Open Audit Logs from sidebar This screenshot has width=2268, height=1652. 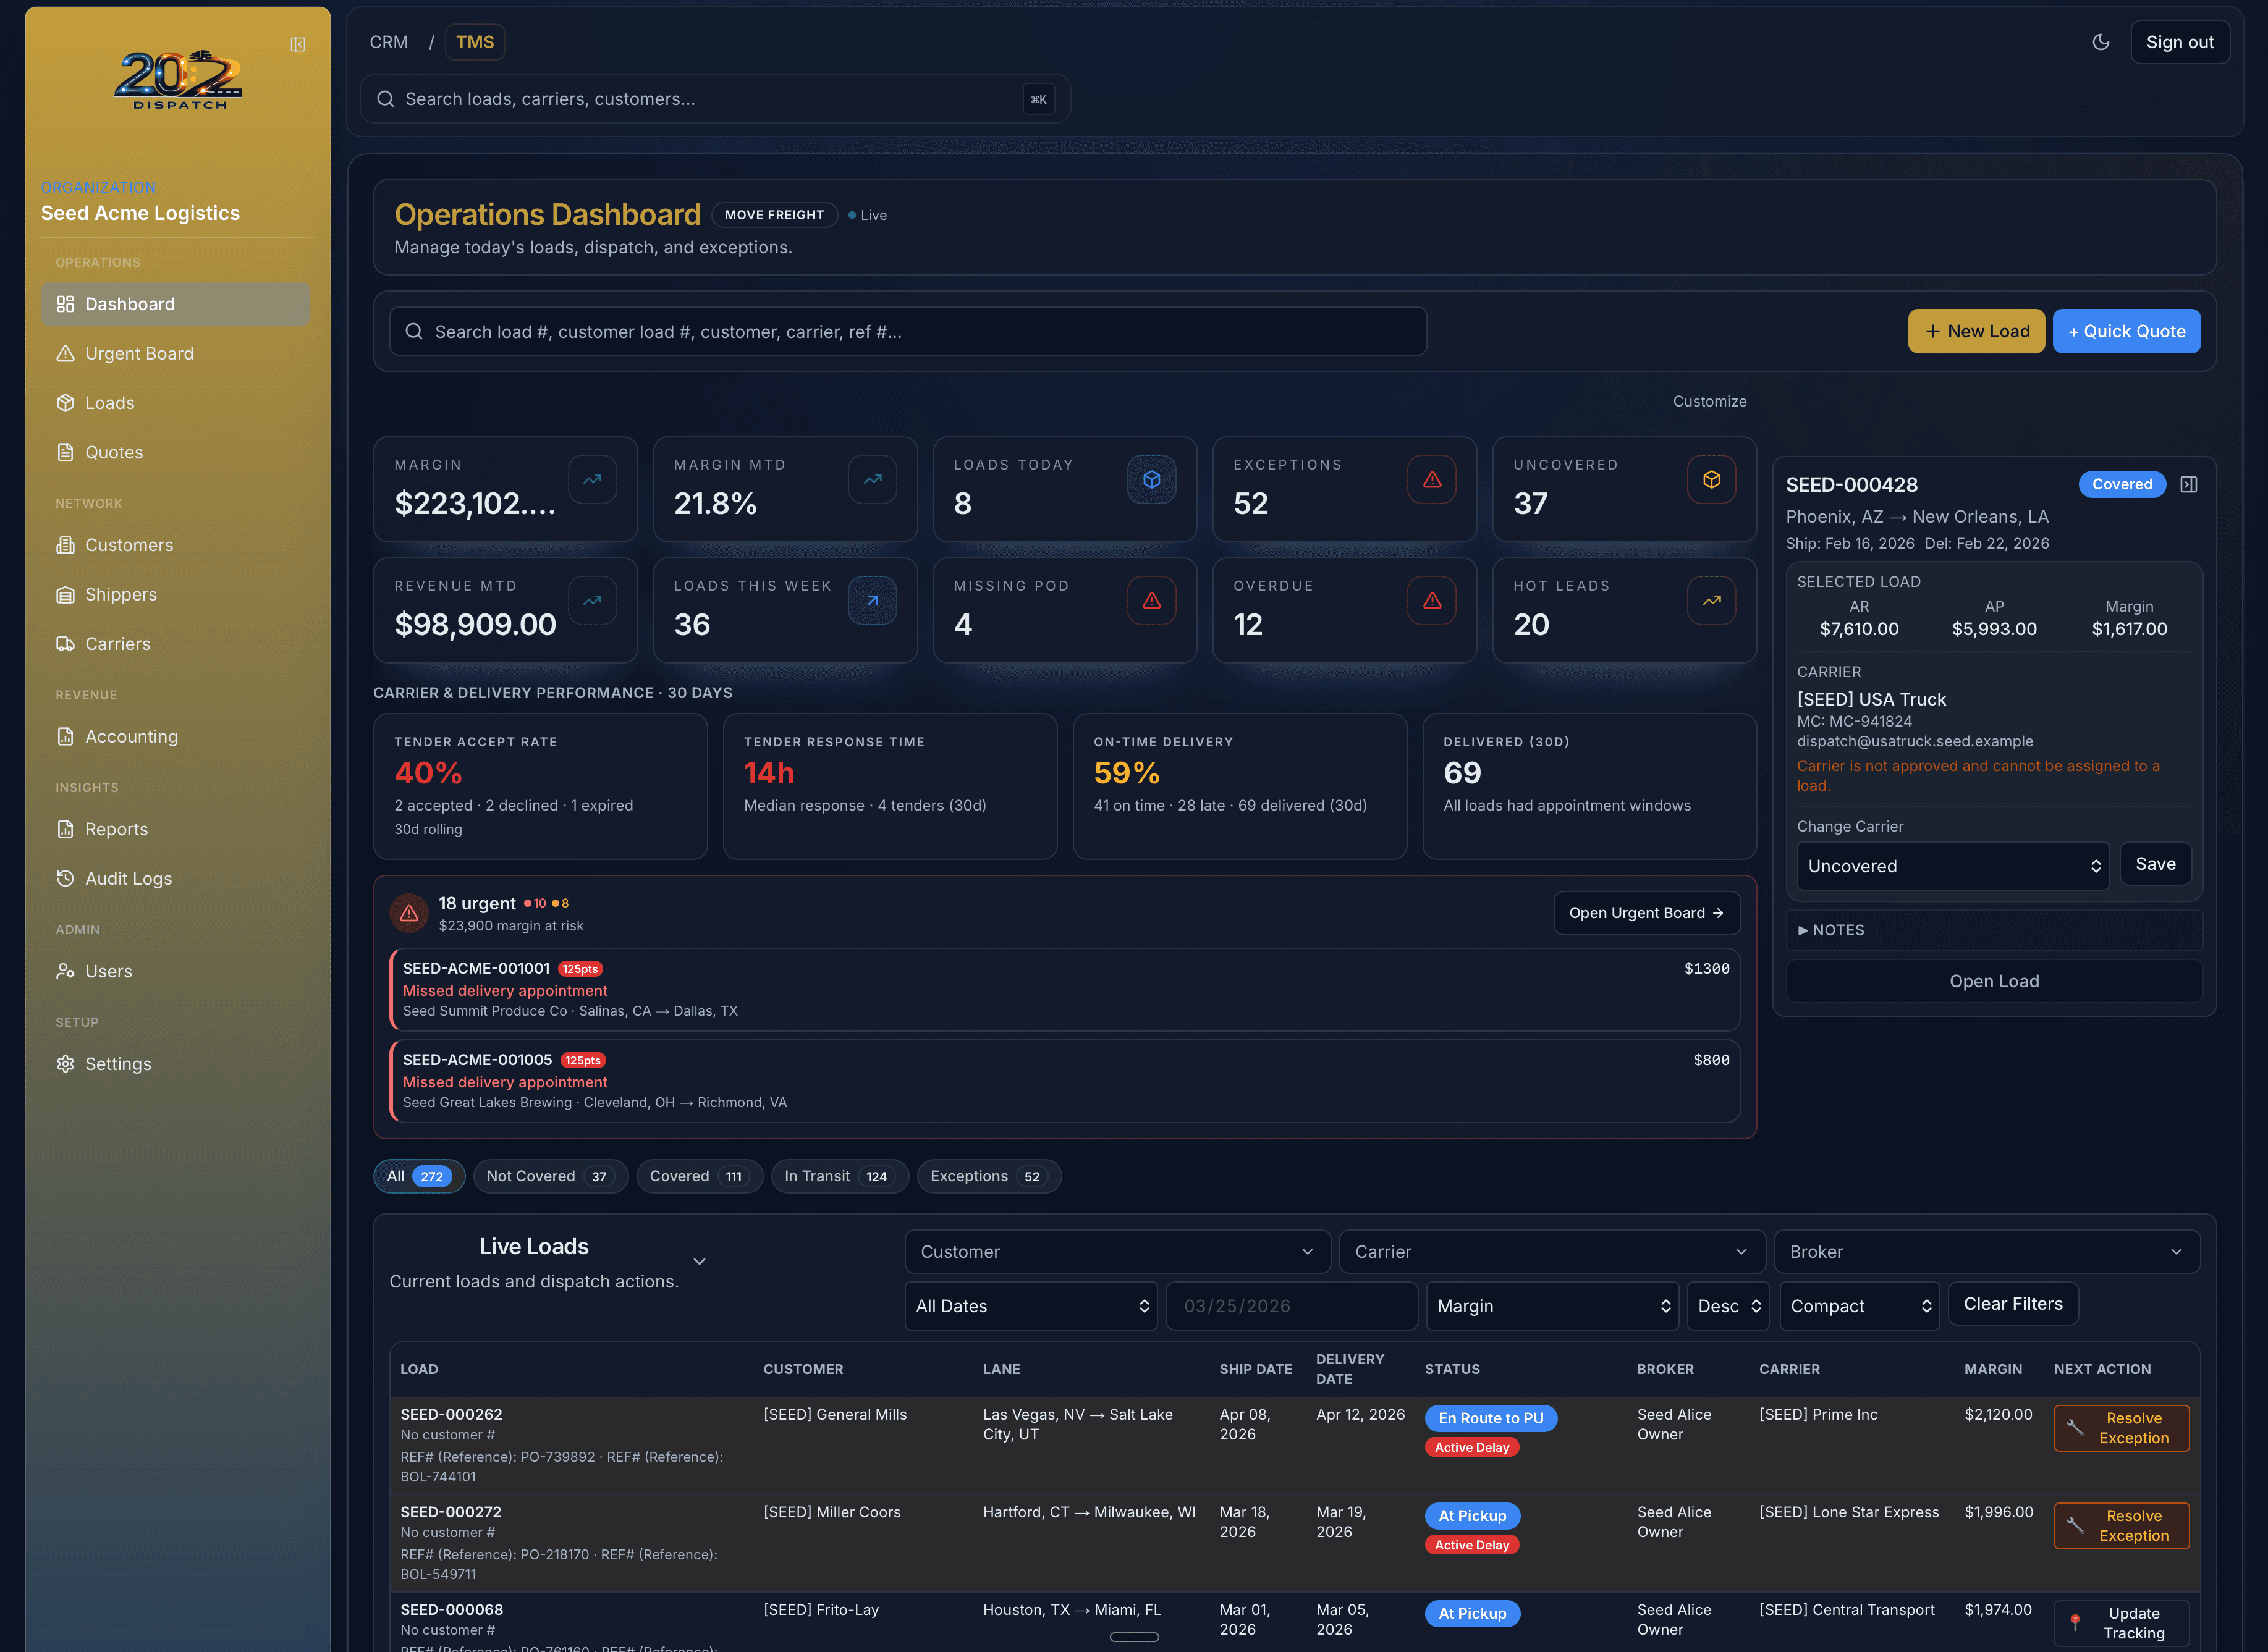pyautogui.click(x=129, y=878)
